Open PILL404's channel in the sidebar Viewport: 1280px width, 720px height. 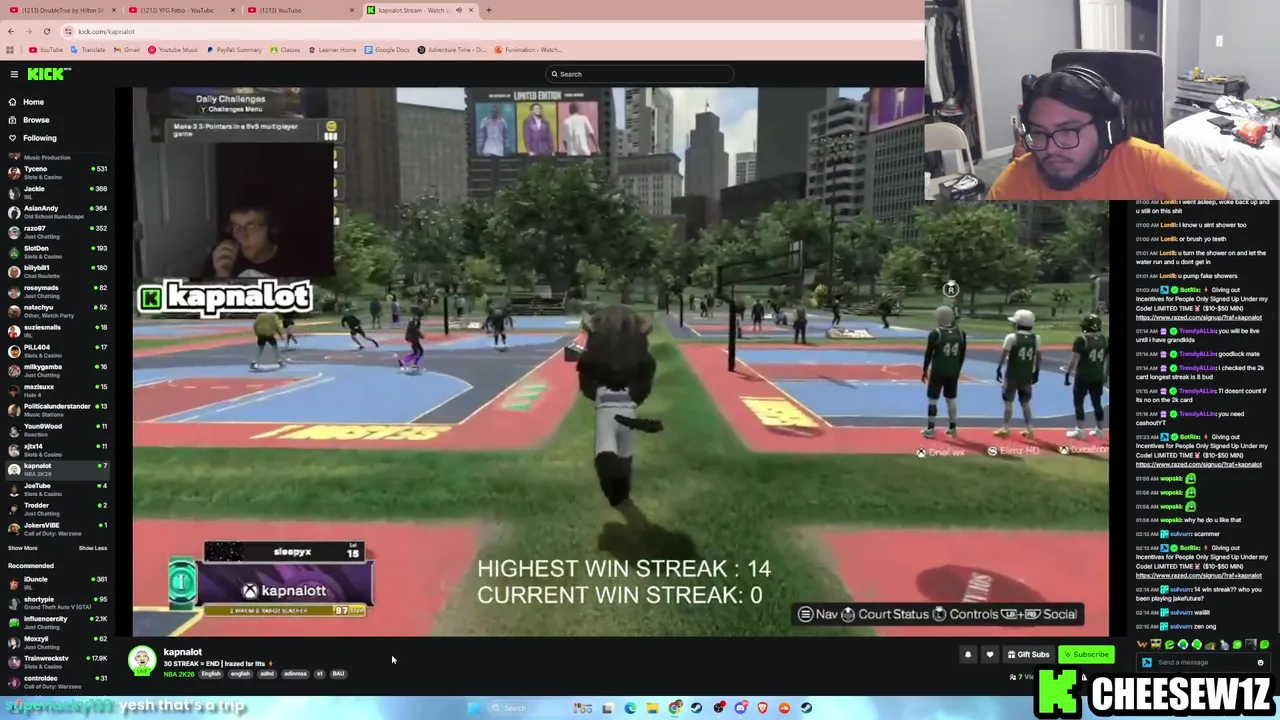[56, 350]
